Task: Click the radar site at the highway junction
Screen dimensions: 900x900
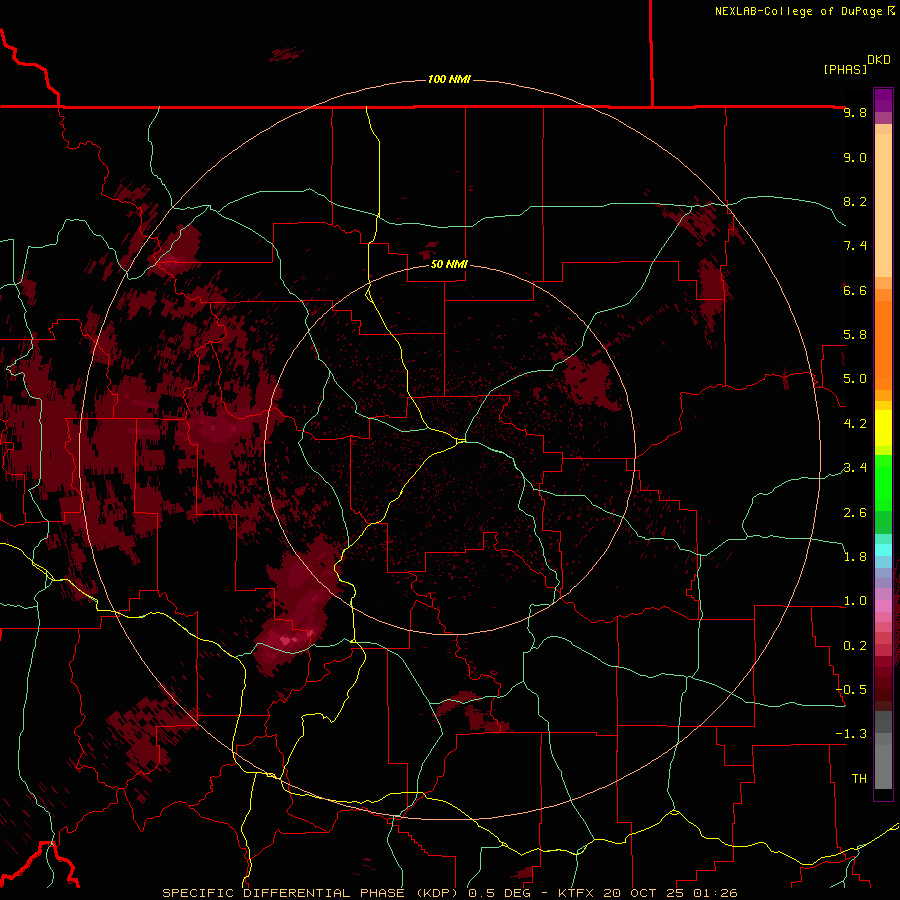Action: pos(461,441)
